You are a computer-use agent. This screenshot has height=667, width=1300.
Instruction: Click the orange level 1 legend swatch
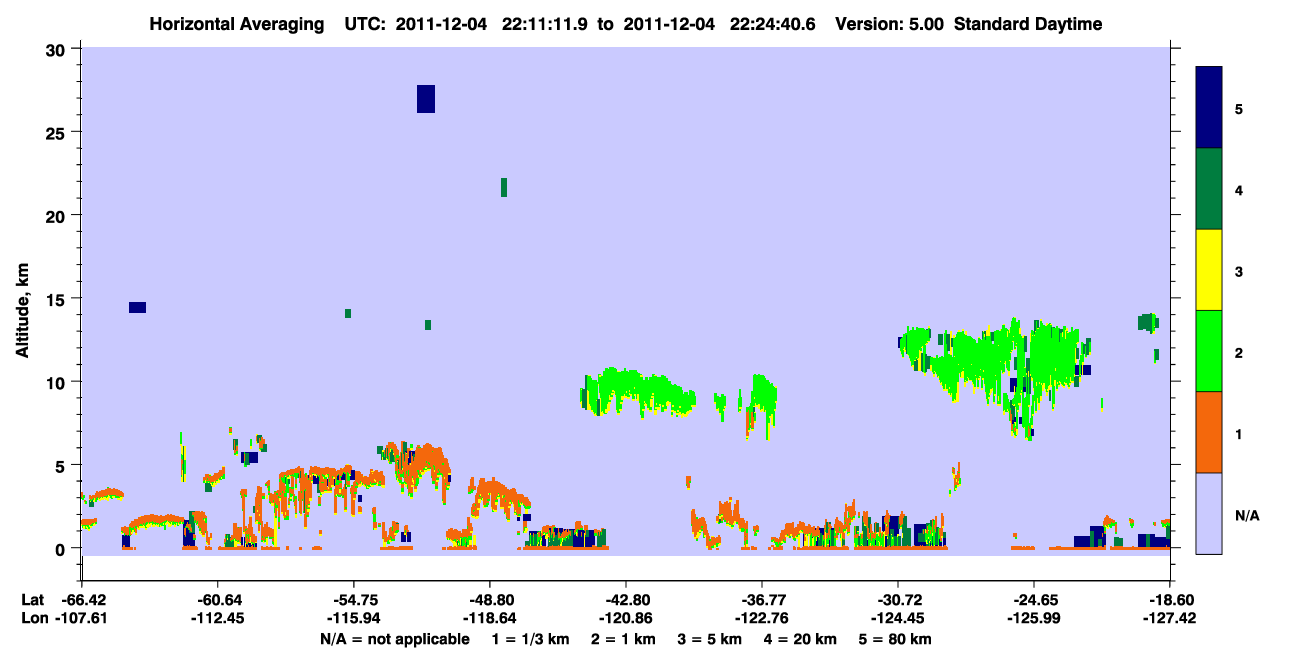[x=1209, y=432]
